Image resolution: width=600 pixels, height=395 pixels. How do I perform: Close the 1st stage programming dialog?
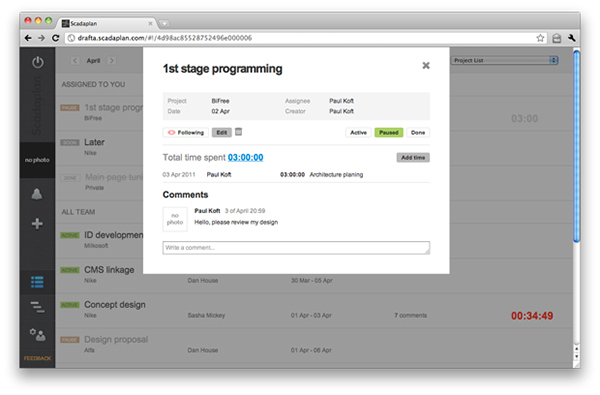coord(426,65)
